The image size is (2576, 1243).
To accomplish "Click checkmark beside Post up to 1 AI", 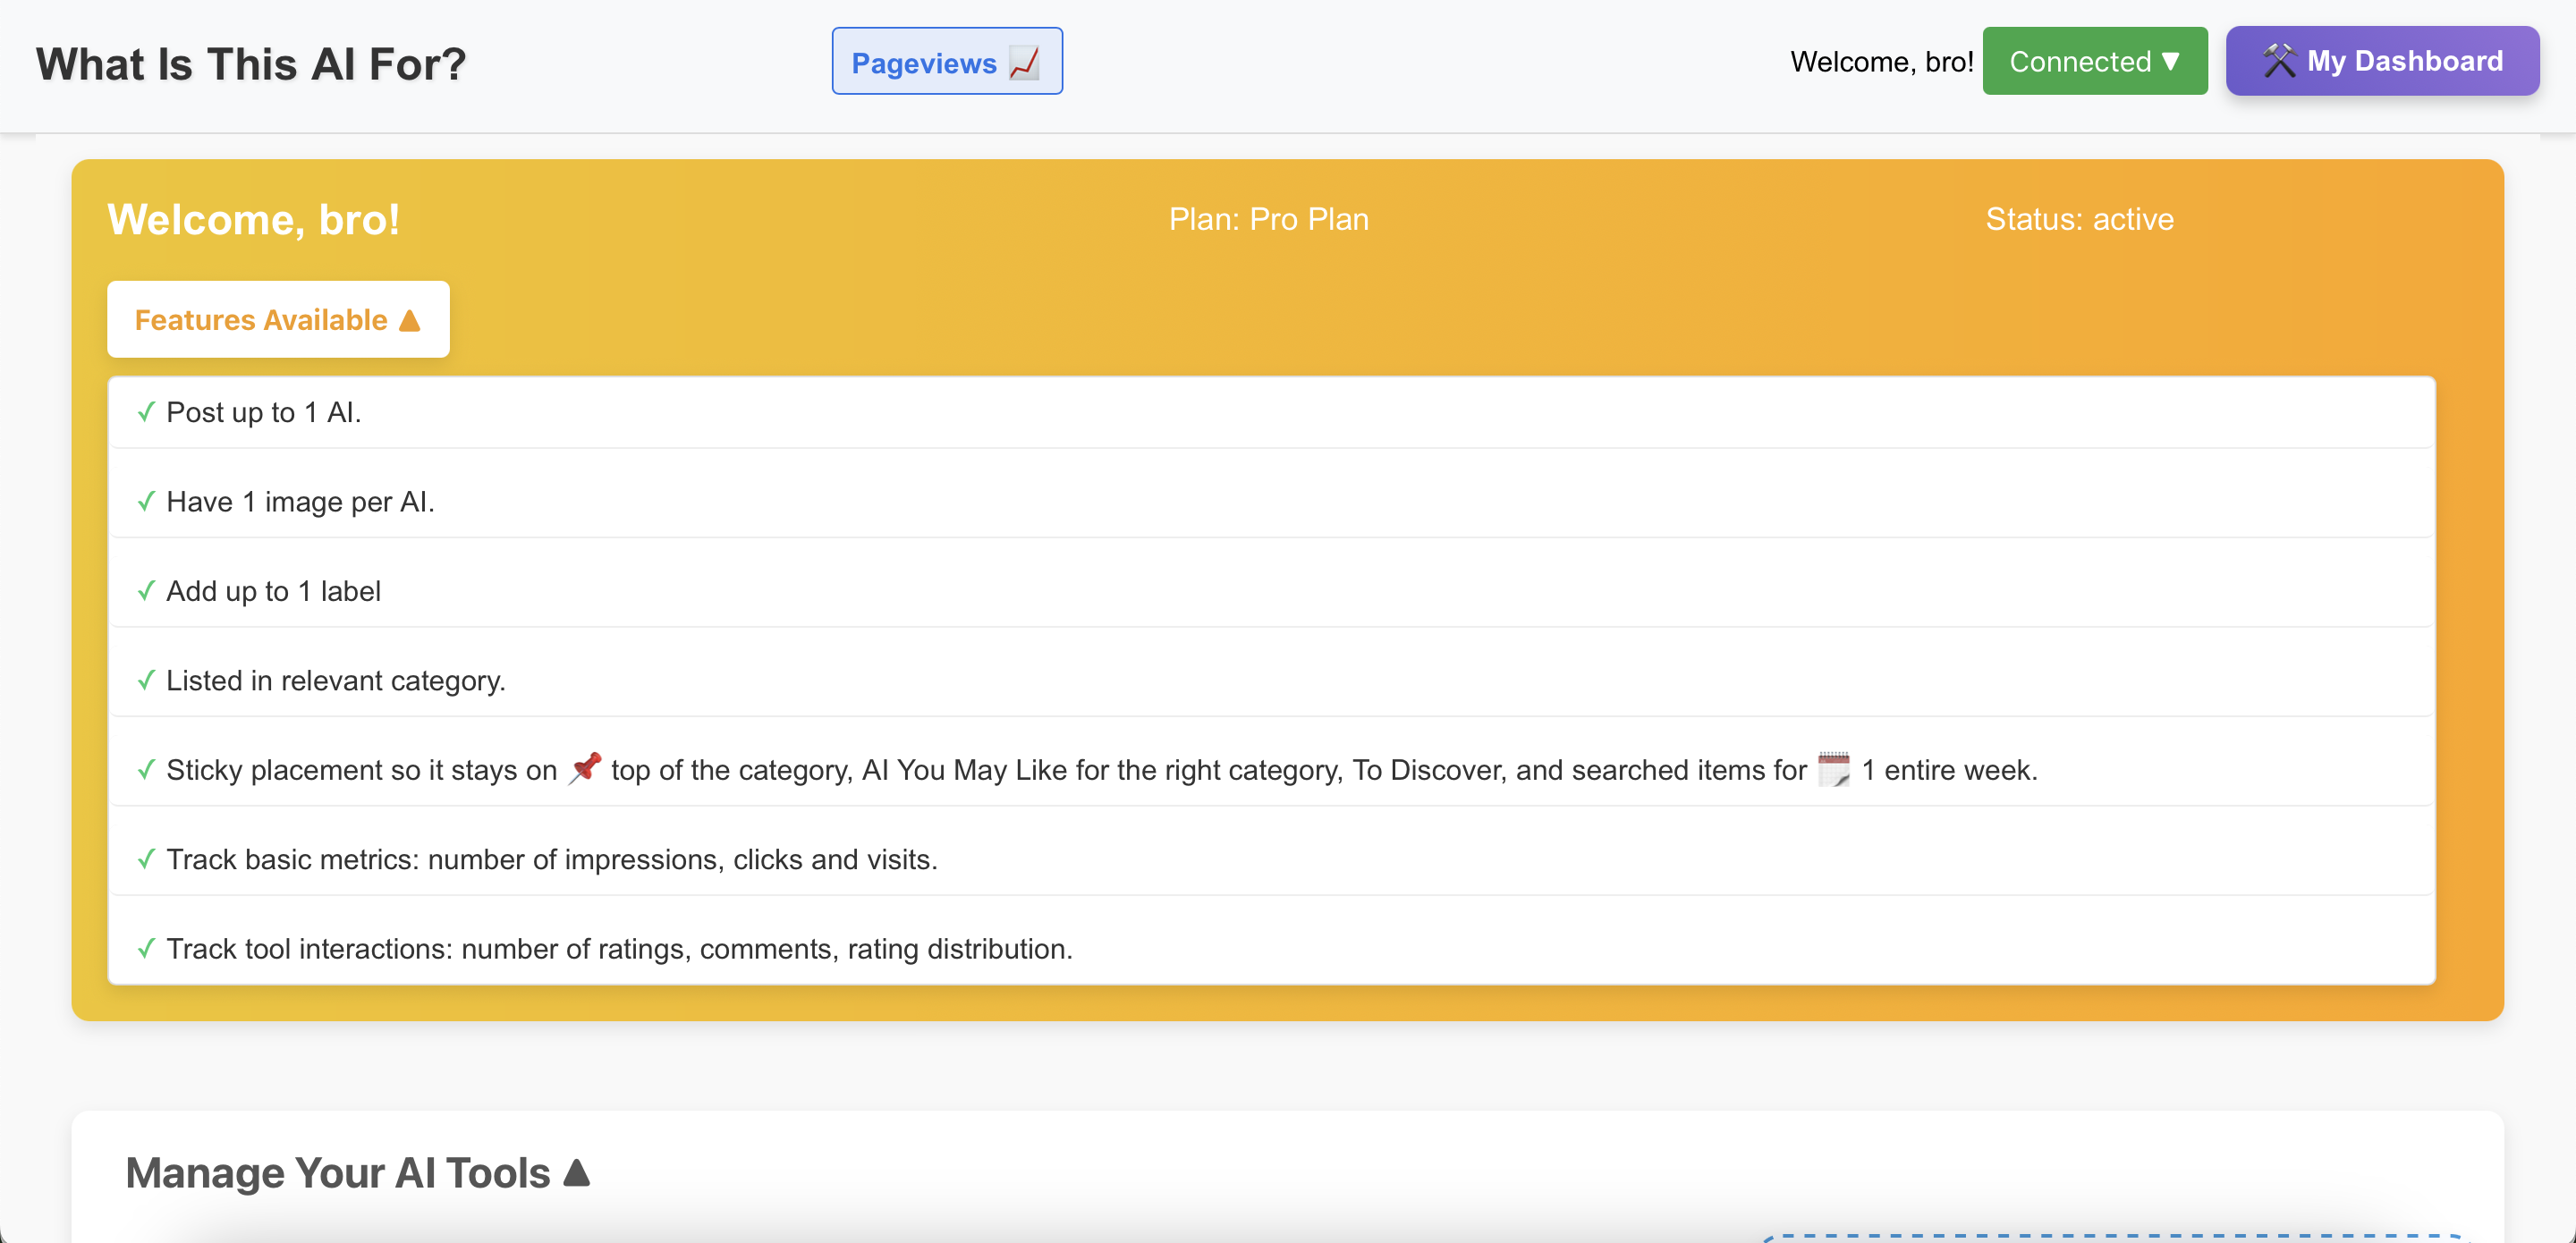I will click(x=146, y=411).
